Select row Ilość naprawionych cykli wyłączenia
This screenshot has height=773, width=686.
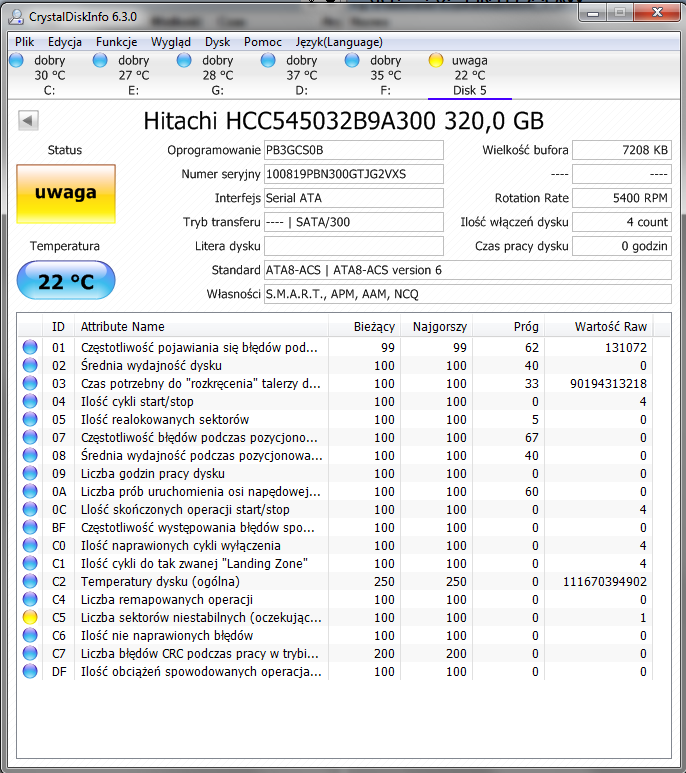click(x=335, y=545)
